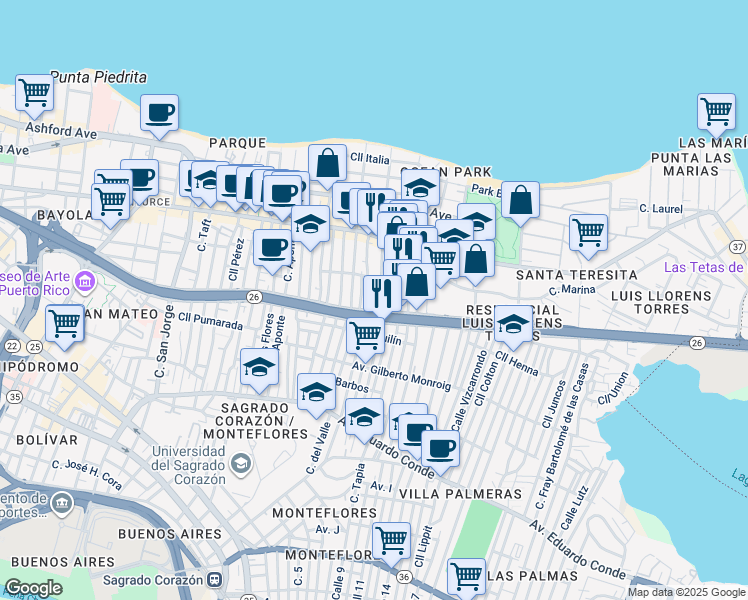Open the school marker near Calle Barbos
Viewport: 748px width, 600px height.
[316, 391]
